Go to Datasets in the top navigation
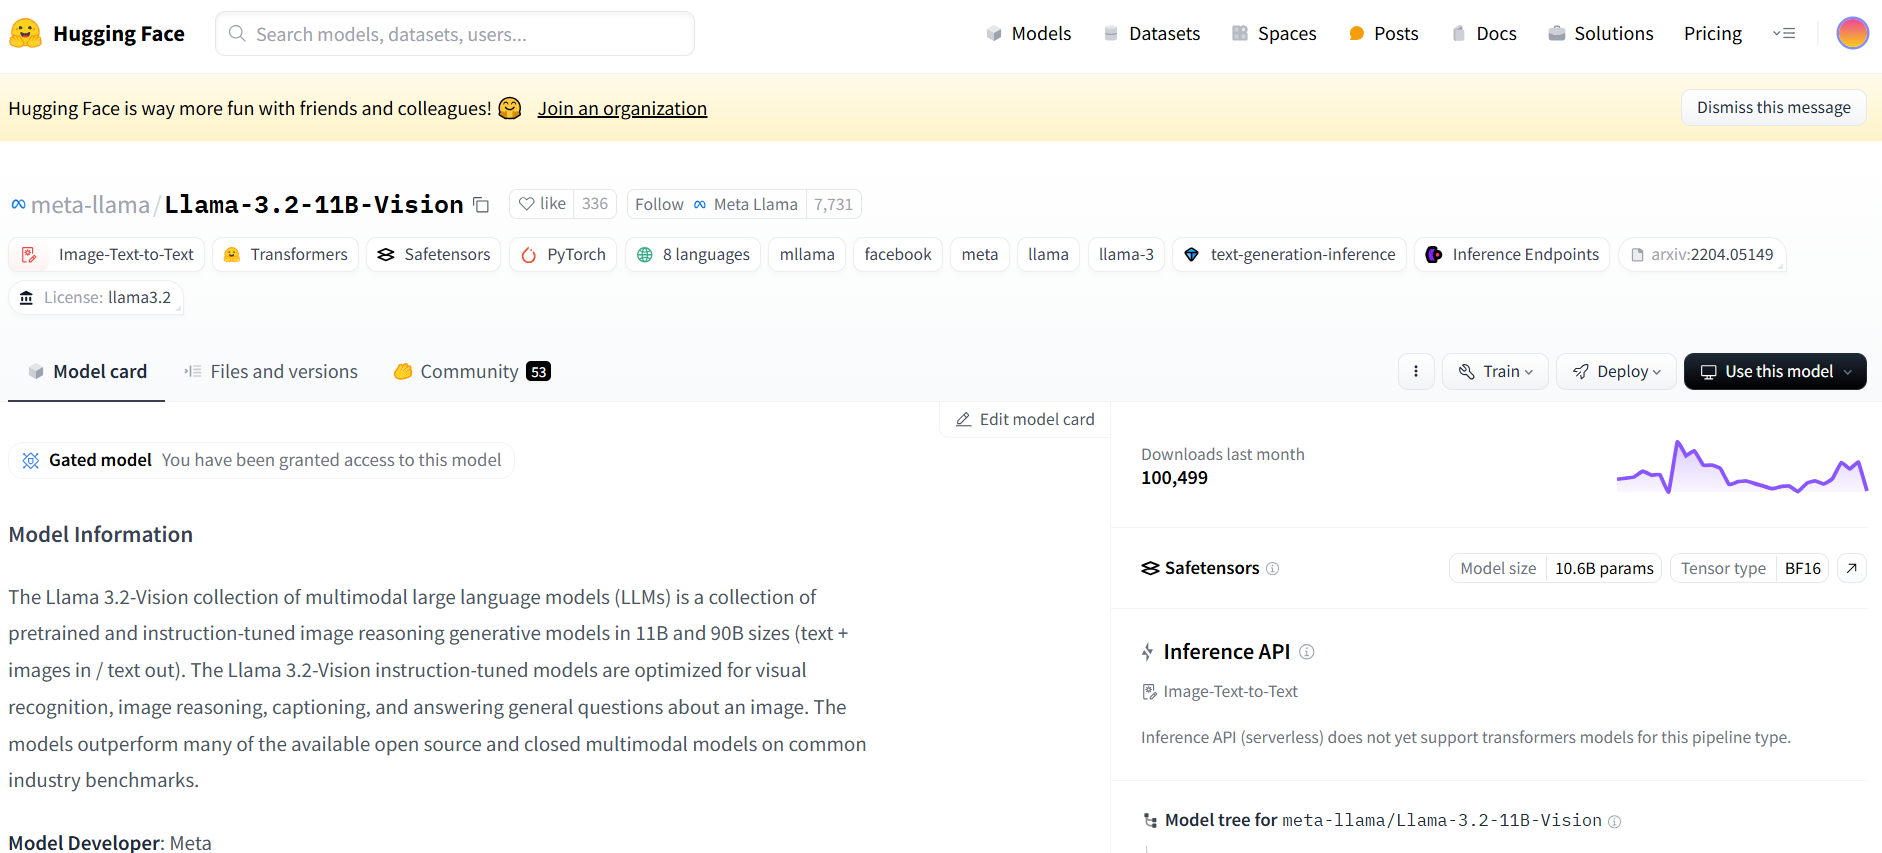The height and width of the screenshot is (853, 1882). point(1151,34)
